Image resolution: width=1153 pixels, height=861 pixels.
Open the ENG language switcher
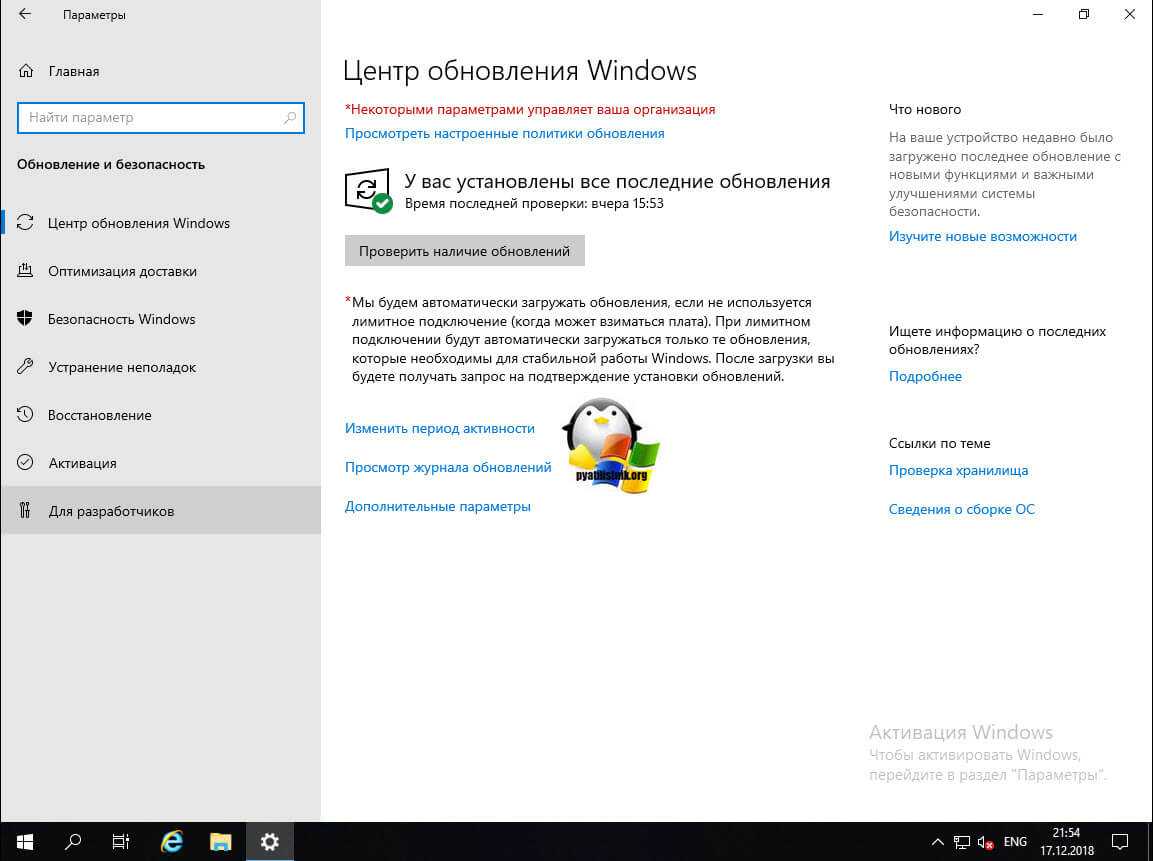point(1016,842)
